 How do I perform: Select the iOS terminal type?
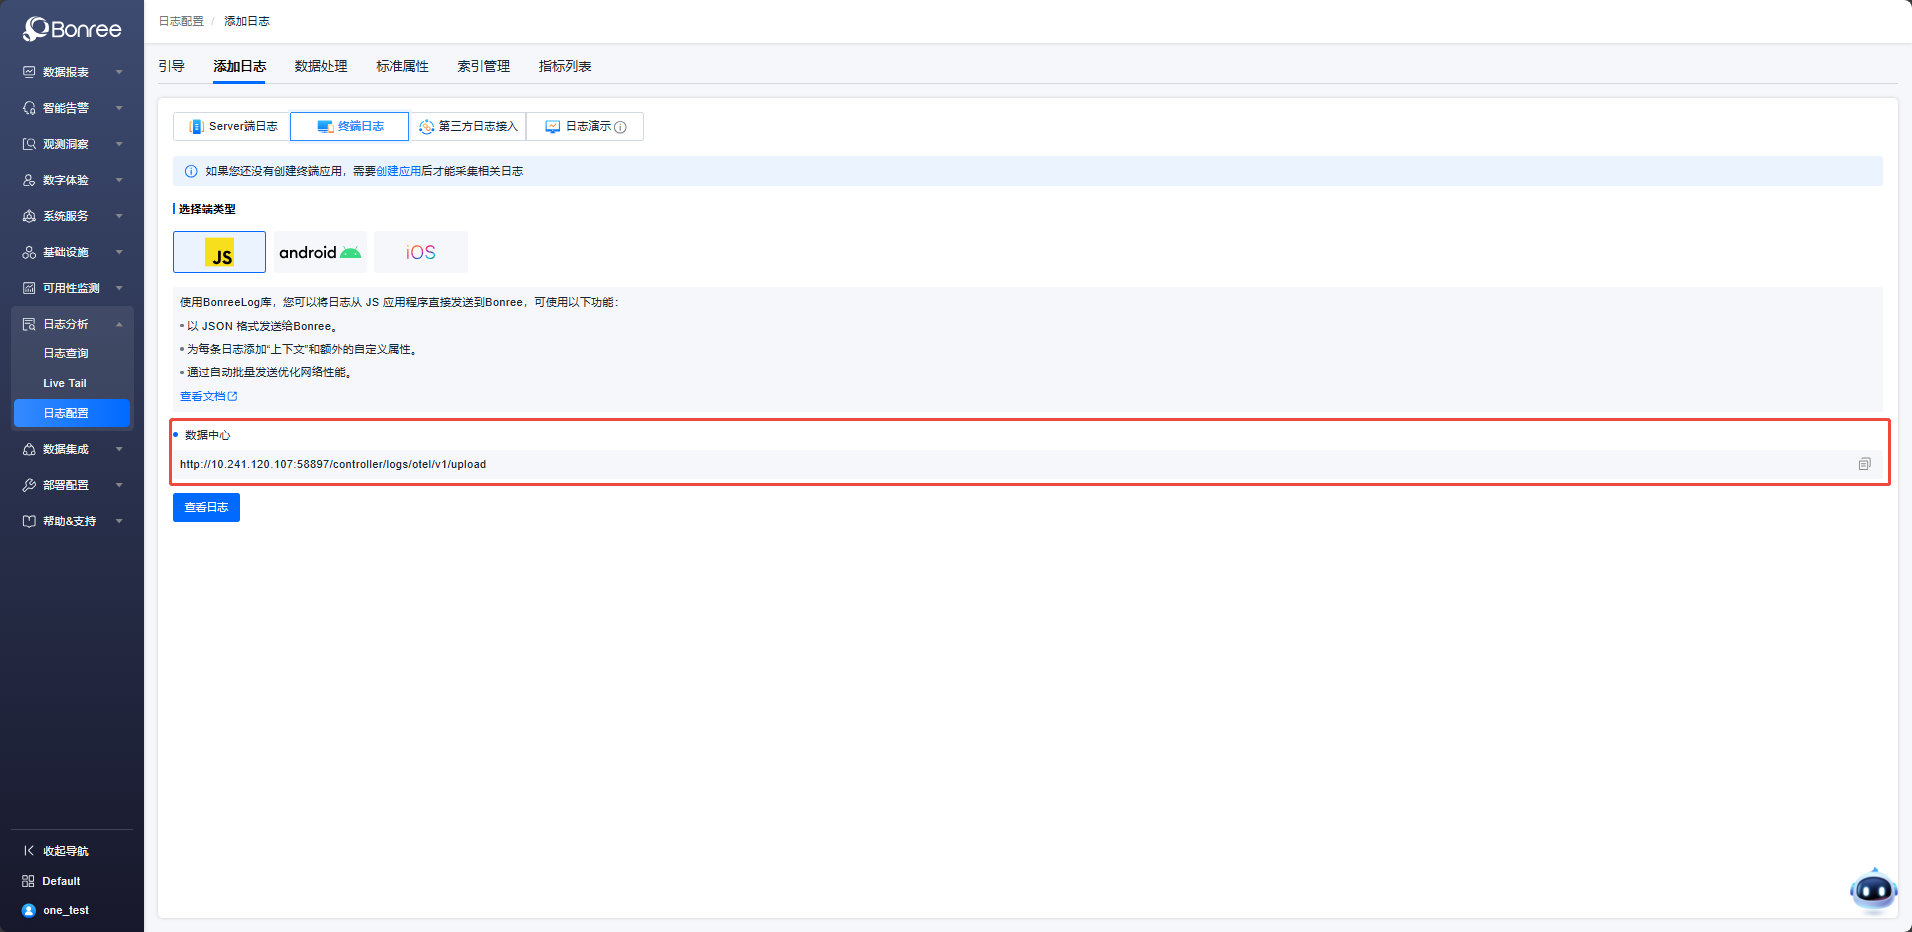[421, 252]
